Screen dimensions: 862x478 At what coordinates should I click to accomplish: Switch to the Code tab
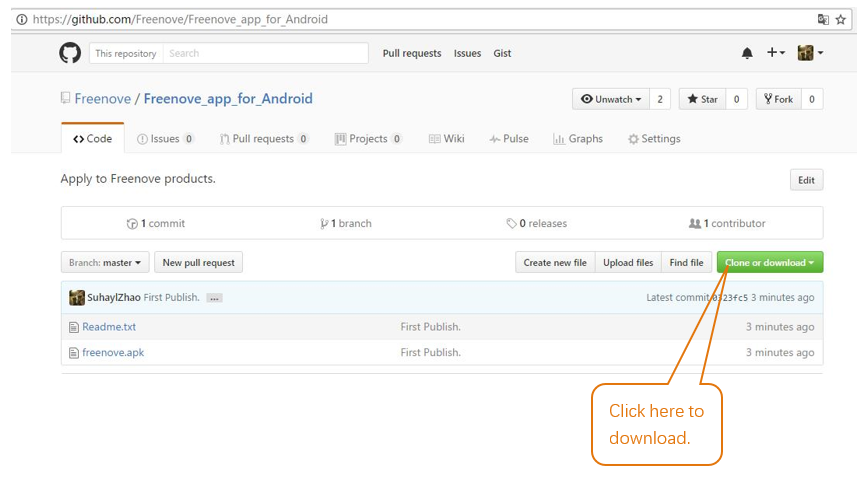pos(92,139)
